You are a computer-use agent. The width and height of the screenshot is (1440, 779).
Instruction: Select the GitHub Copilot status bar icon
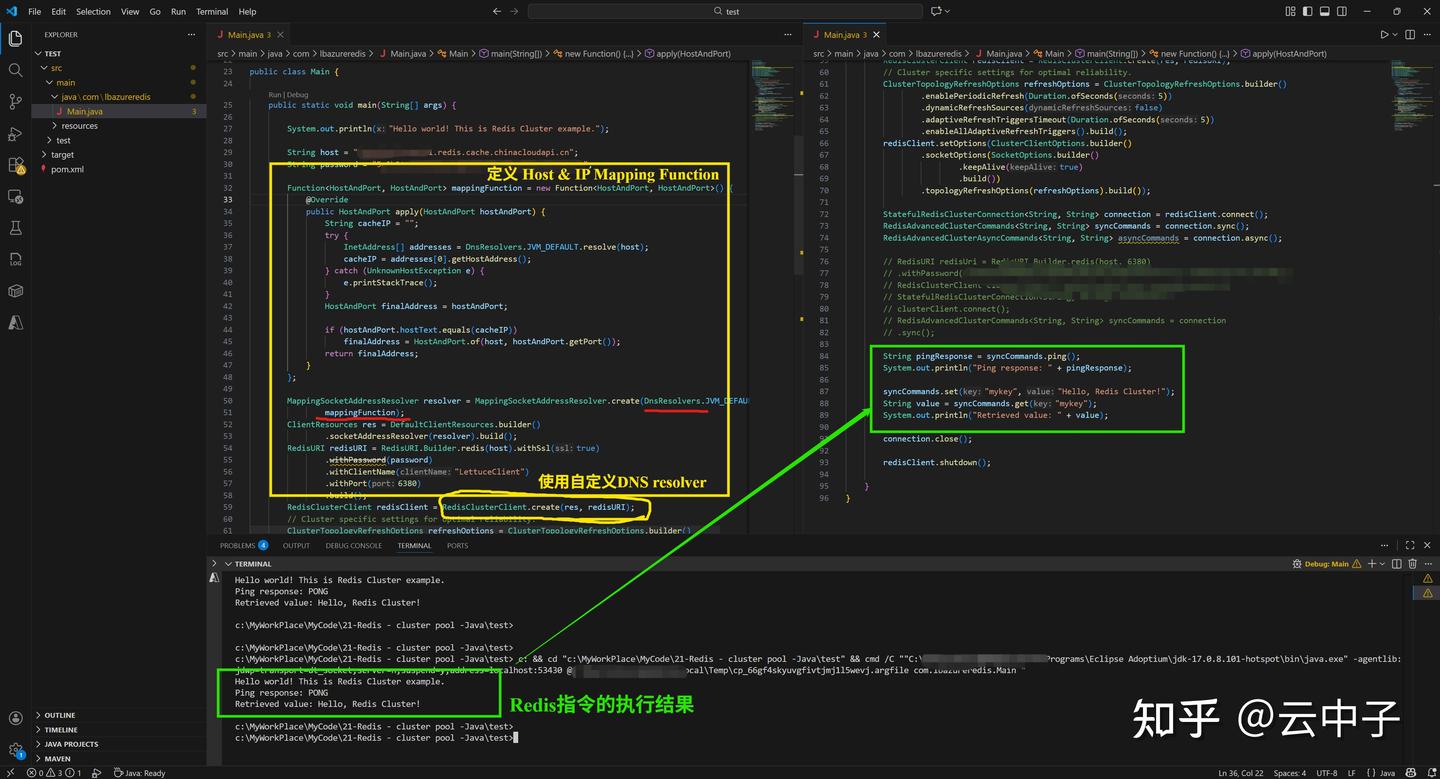(x=1411, y=772)
